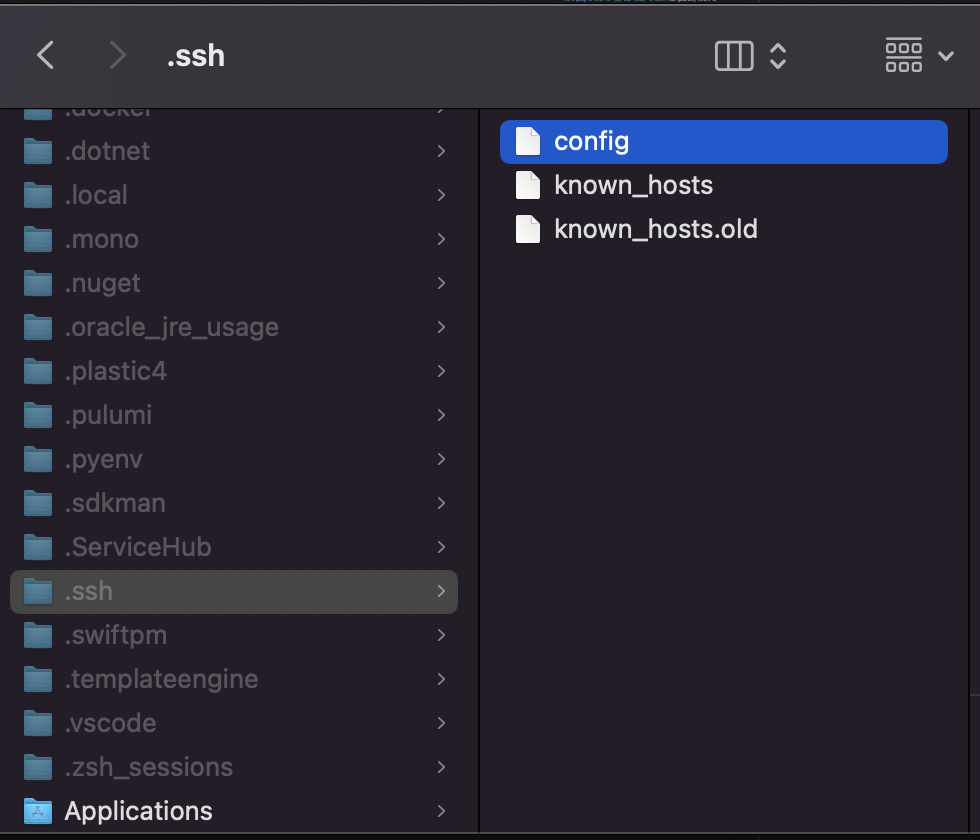This screenshot has width=980, height=840.
Task: Click the group-by grid icon
Action: point(904,55)
